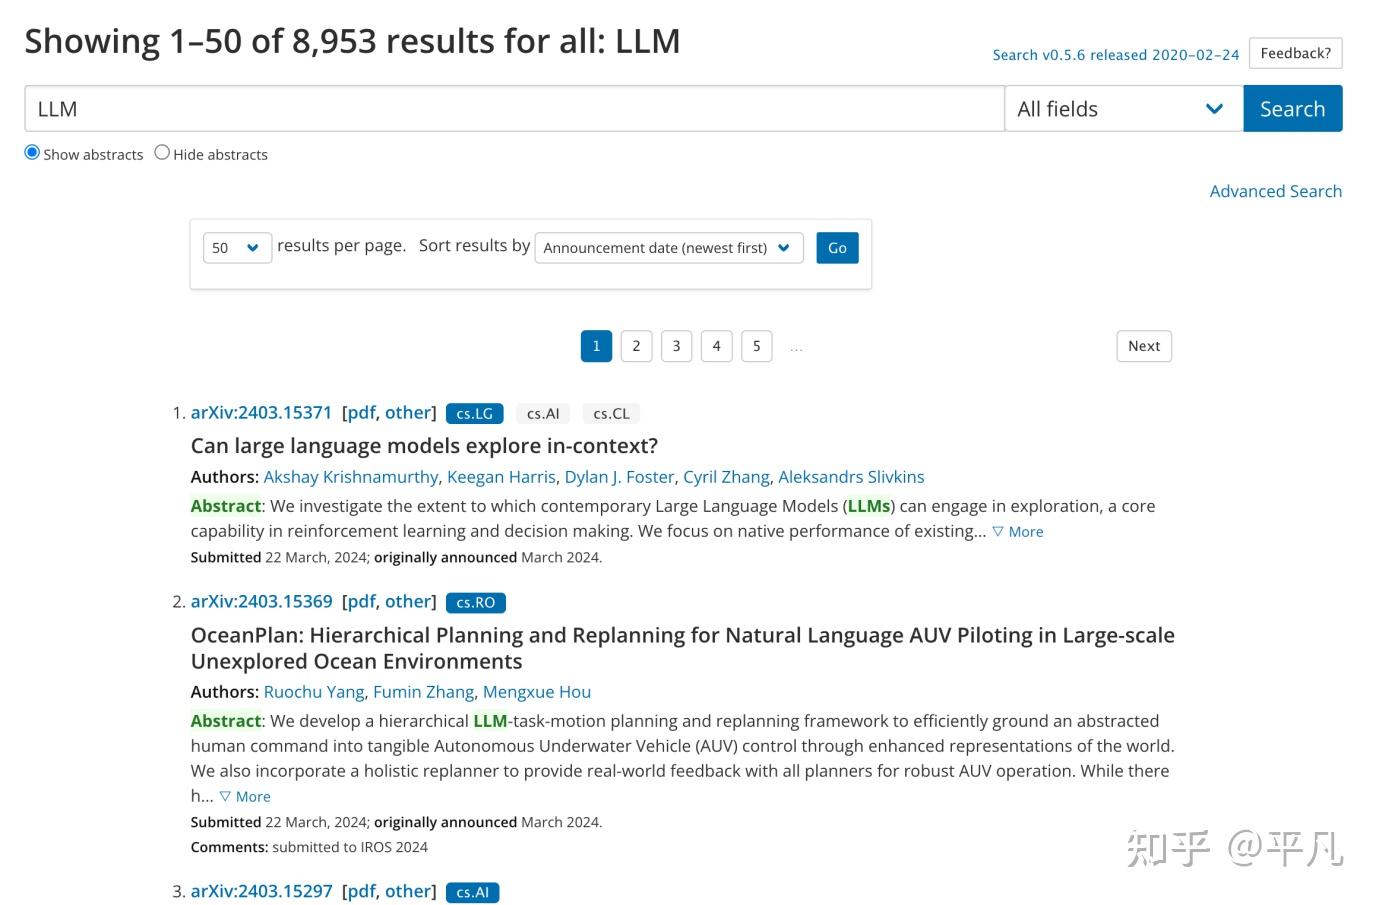This screenshot has height=905, width=1379.
Task: Open the All fields dropdown
Action: click(x=1122, y=109)
